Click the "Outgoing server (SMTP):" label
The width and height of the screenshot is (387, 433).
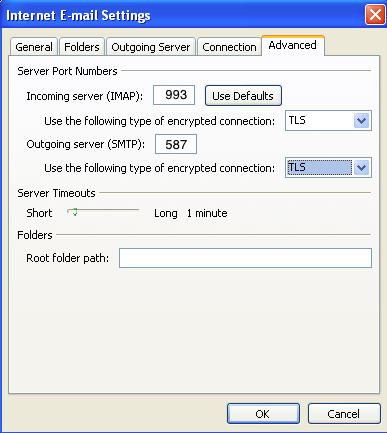pyautogui.click(x=86, y=144)
